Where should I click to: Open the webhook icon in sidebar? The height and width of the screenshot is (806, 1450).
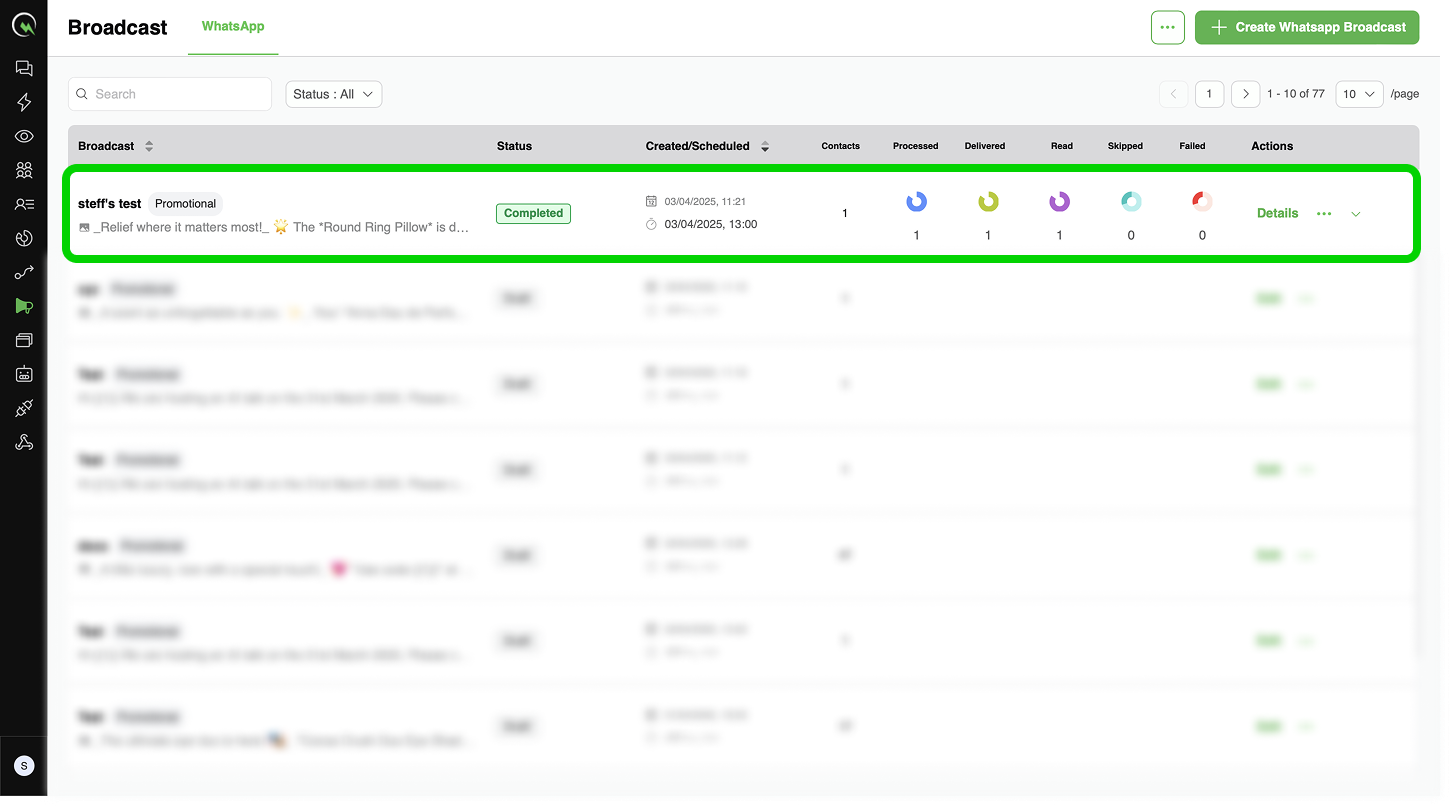tap(24, 442)
